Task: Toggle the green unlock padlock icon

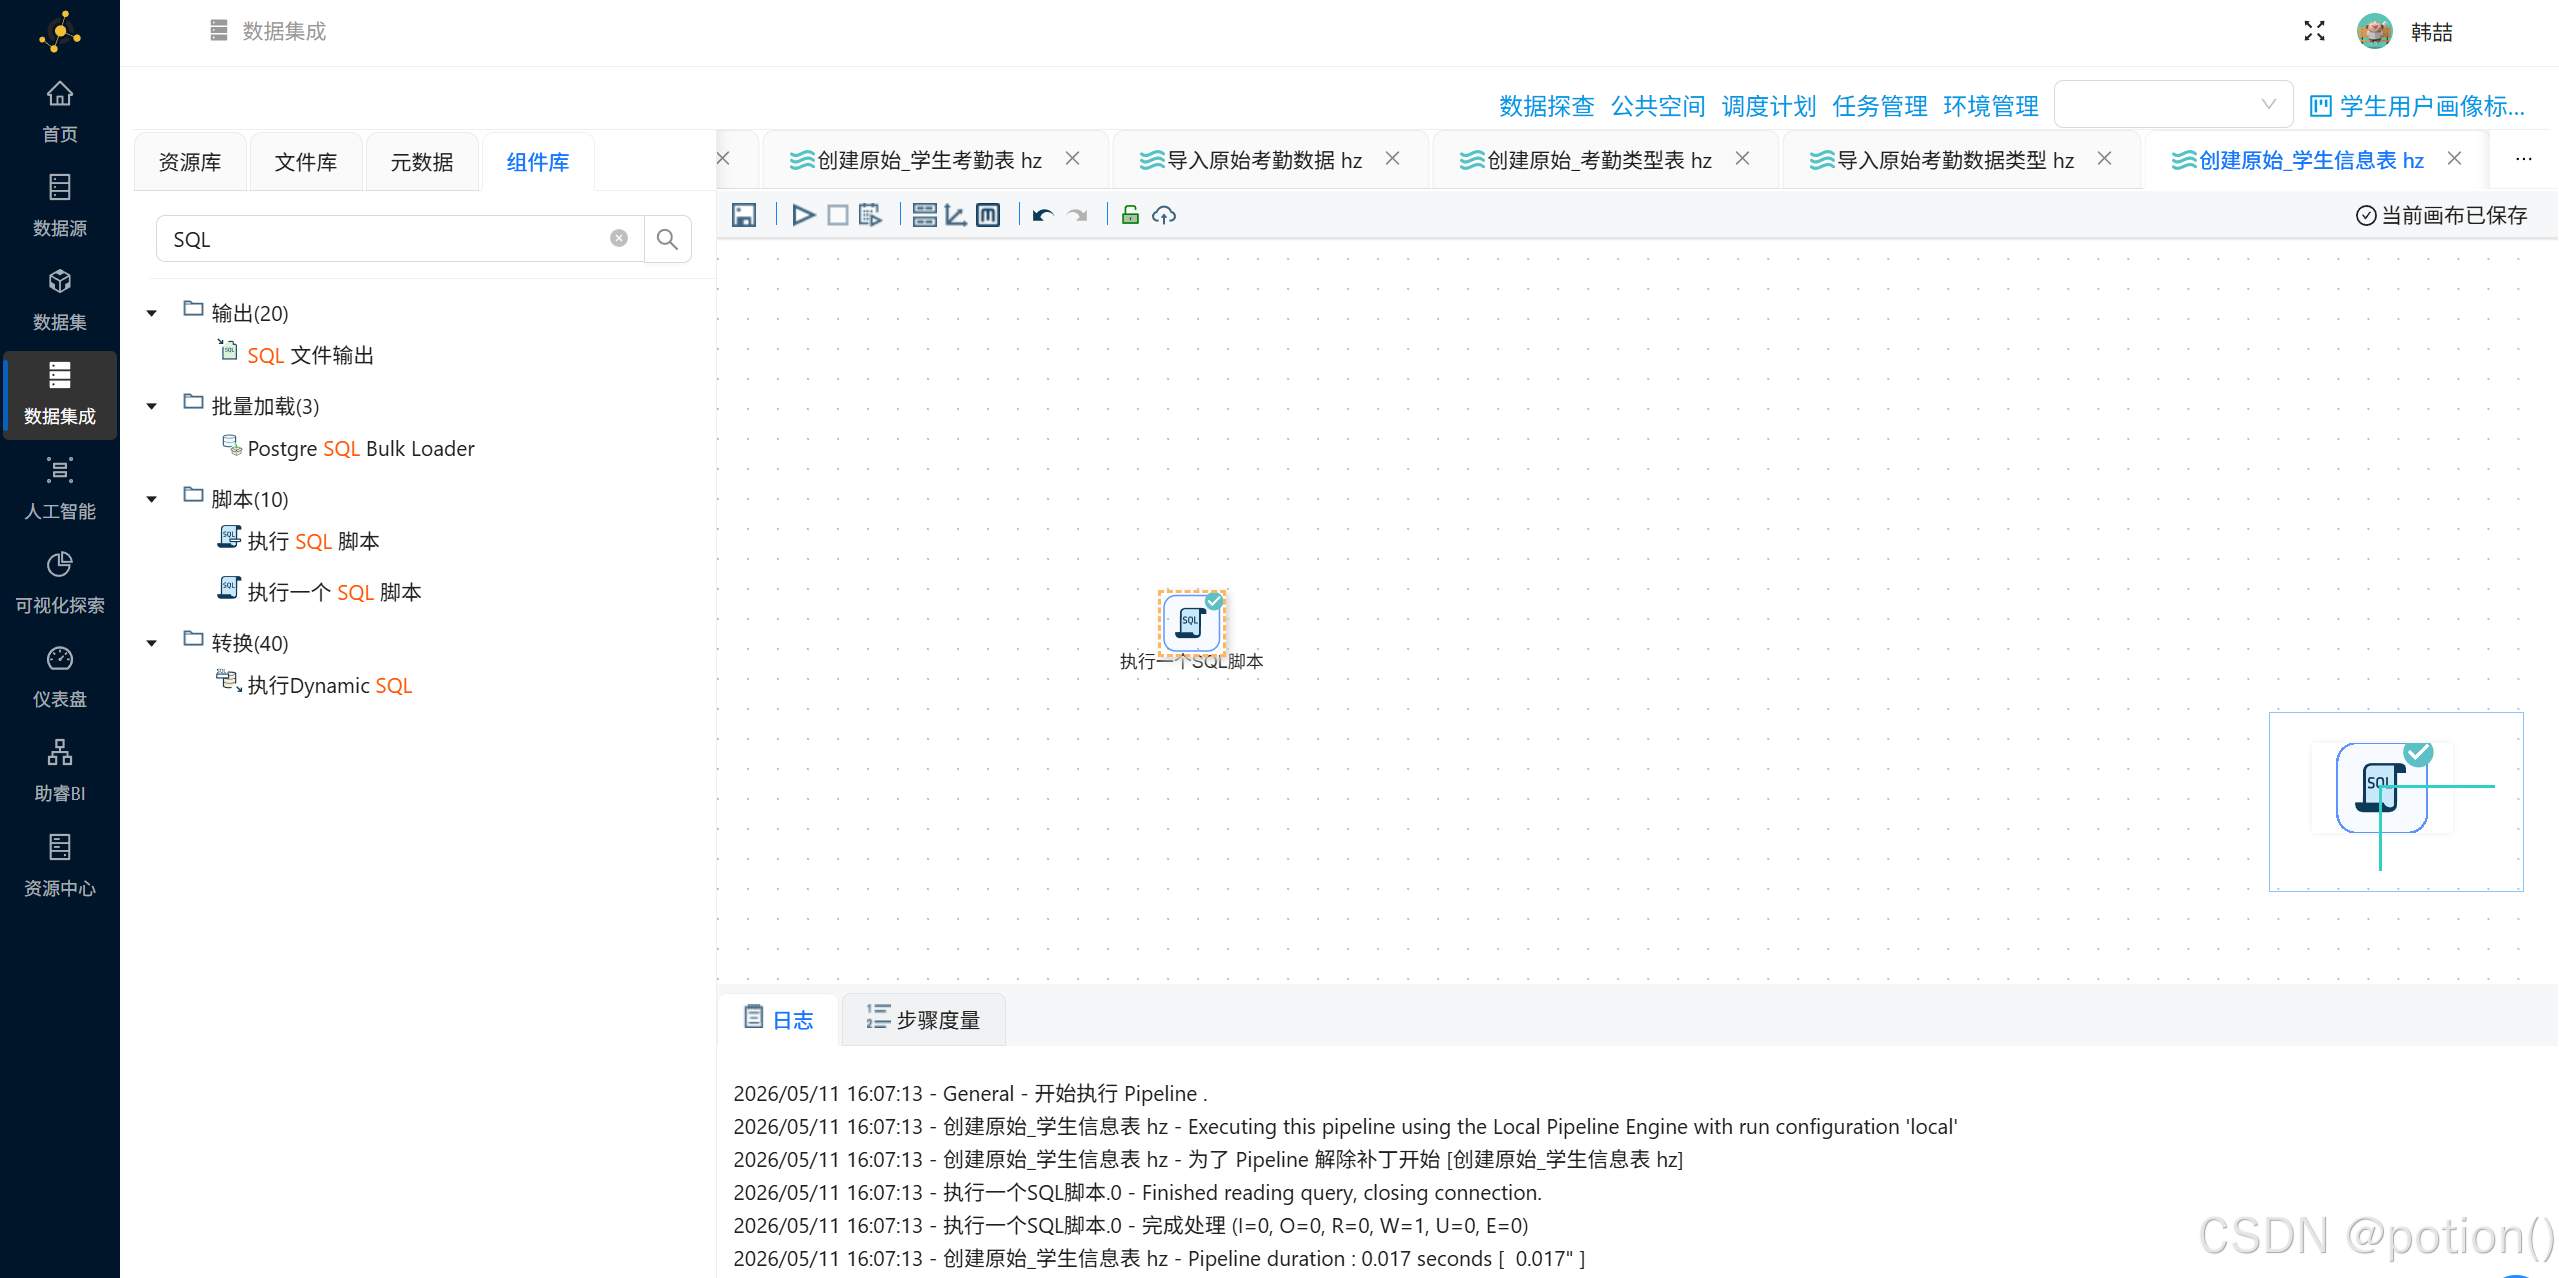Action: [x=1130, y=215]
